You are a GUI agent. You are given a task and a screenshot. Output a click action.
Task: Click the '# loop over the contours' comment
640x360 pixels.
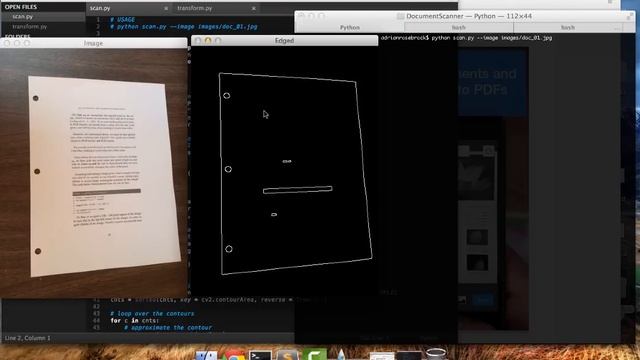point(152,313)
